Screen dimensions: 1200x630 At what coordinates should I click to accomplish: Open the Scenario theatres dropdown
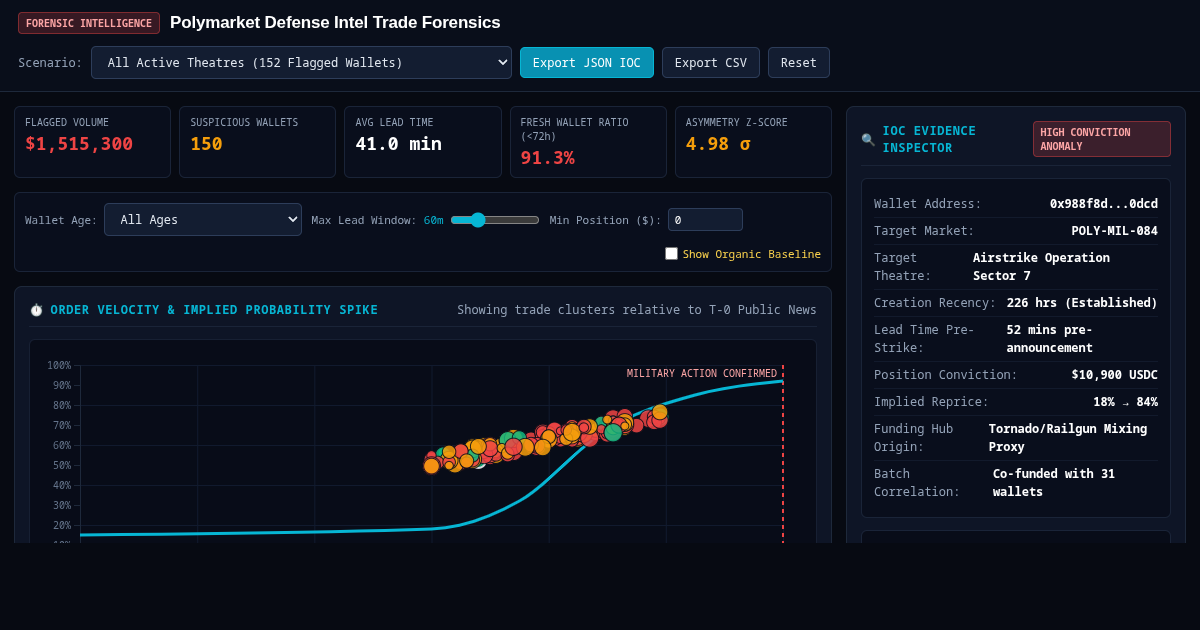pos(301,62)
